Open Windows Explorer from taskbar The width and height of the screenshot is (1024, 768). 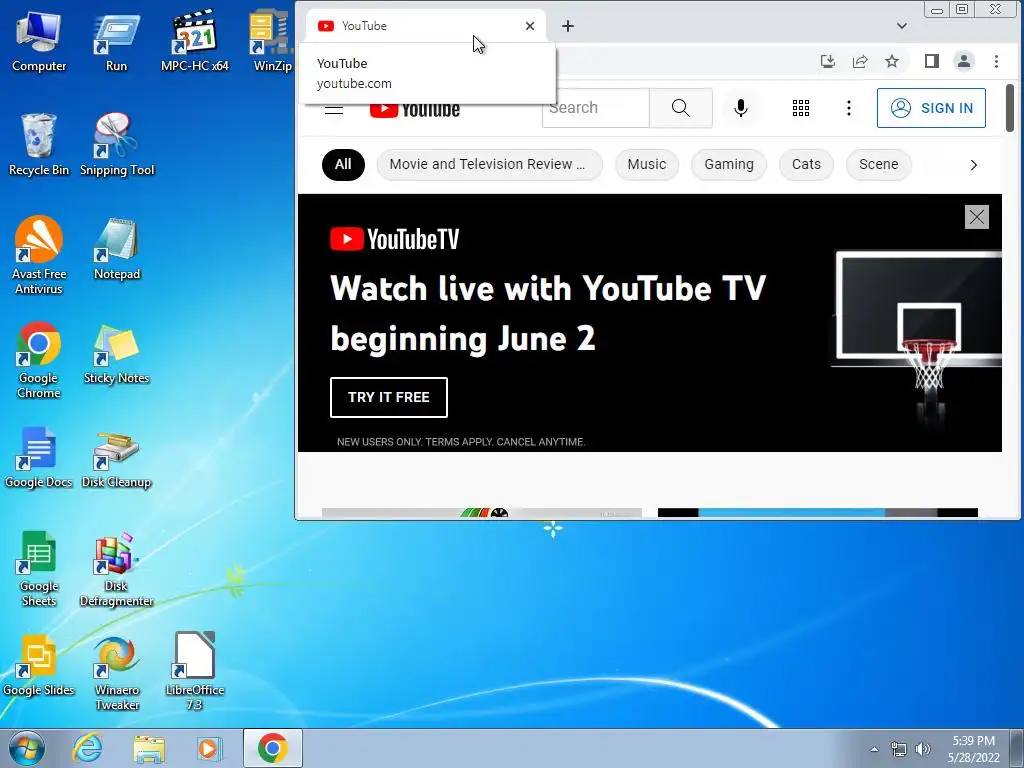tap(149, 748)
